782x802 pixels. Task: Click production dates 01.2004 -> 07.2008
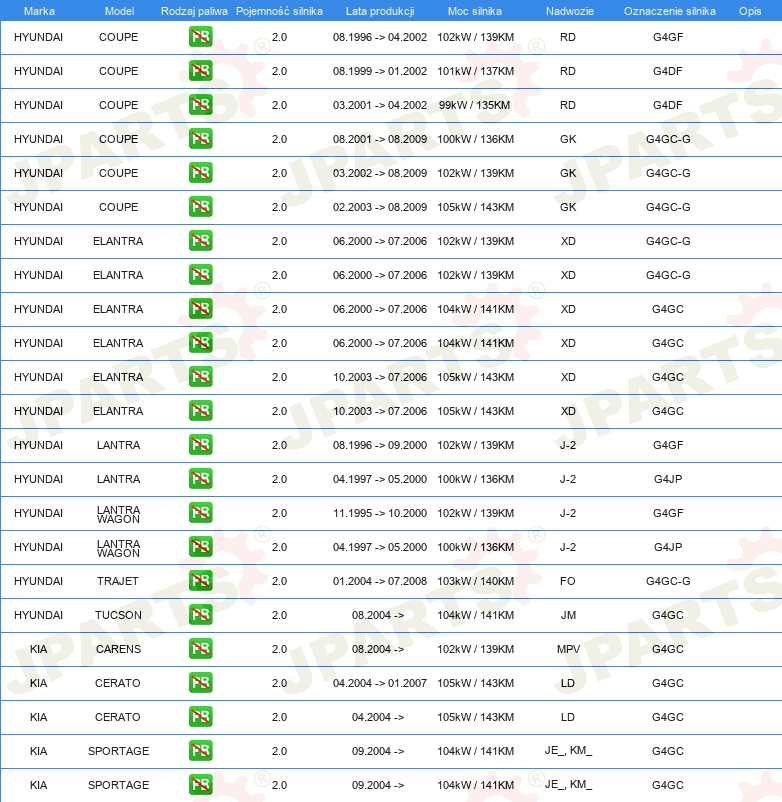[x=379, y=581]
